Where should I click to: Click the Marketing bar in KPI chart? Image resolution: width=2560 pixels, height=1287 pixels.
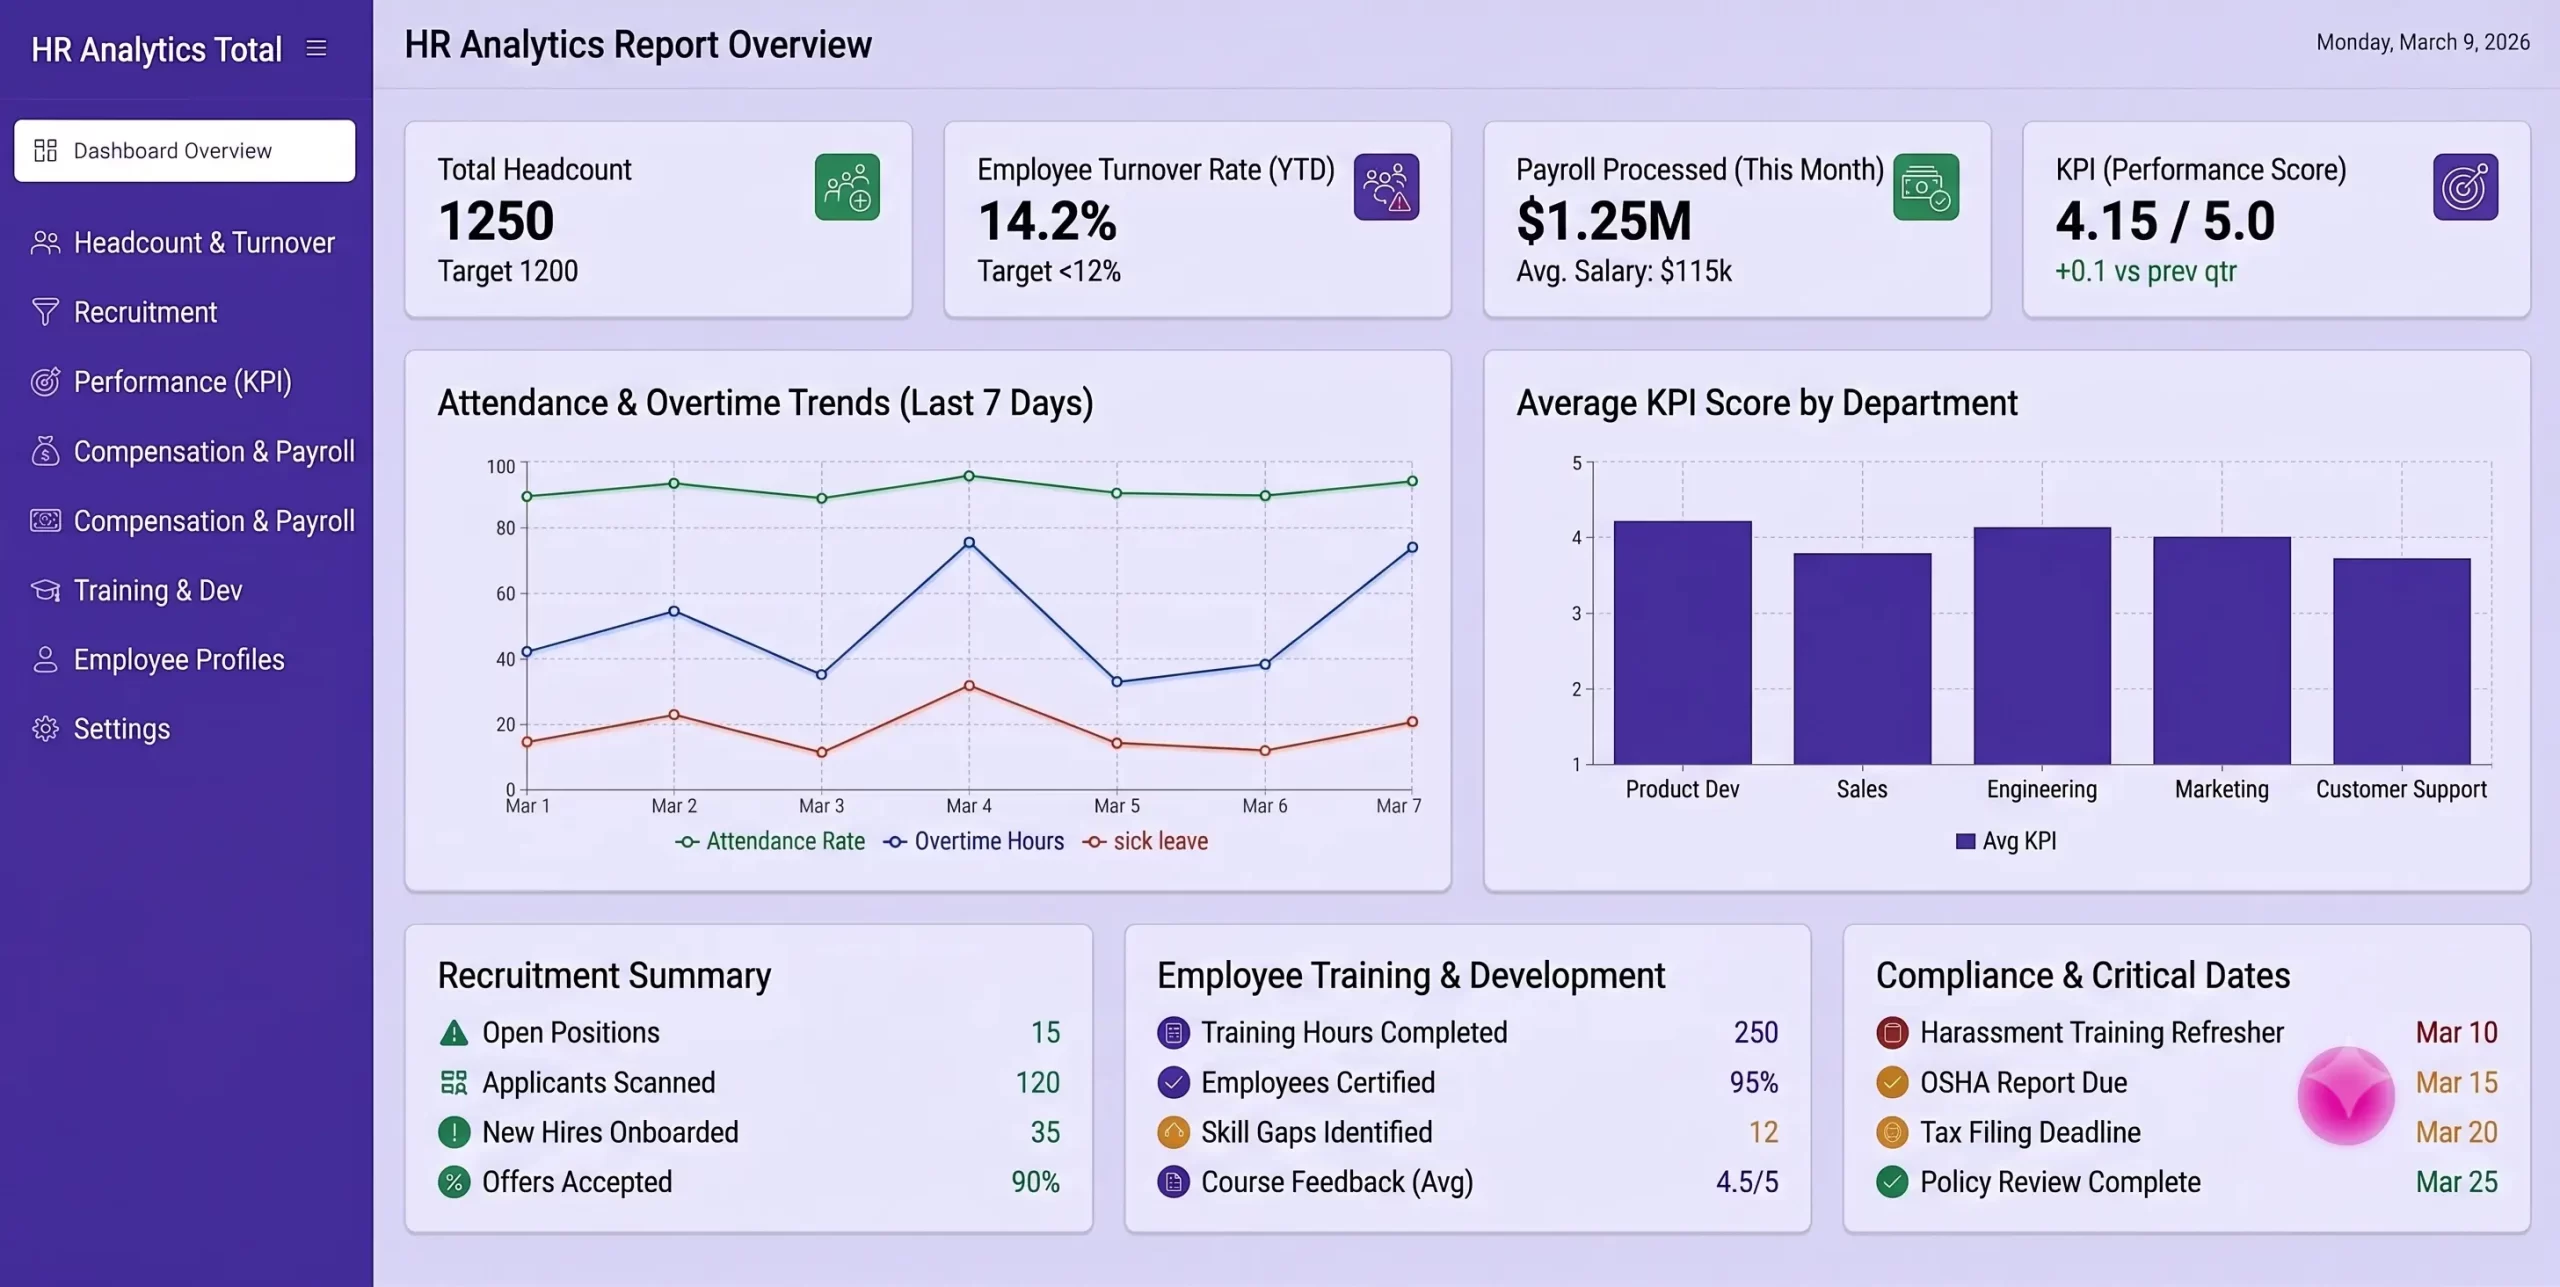(x=2222, y=650)
